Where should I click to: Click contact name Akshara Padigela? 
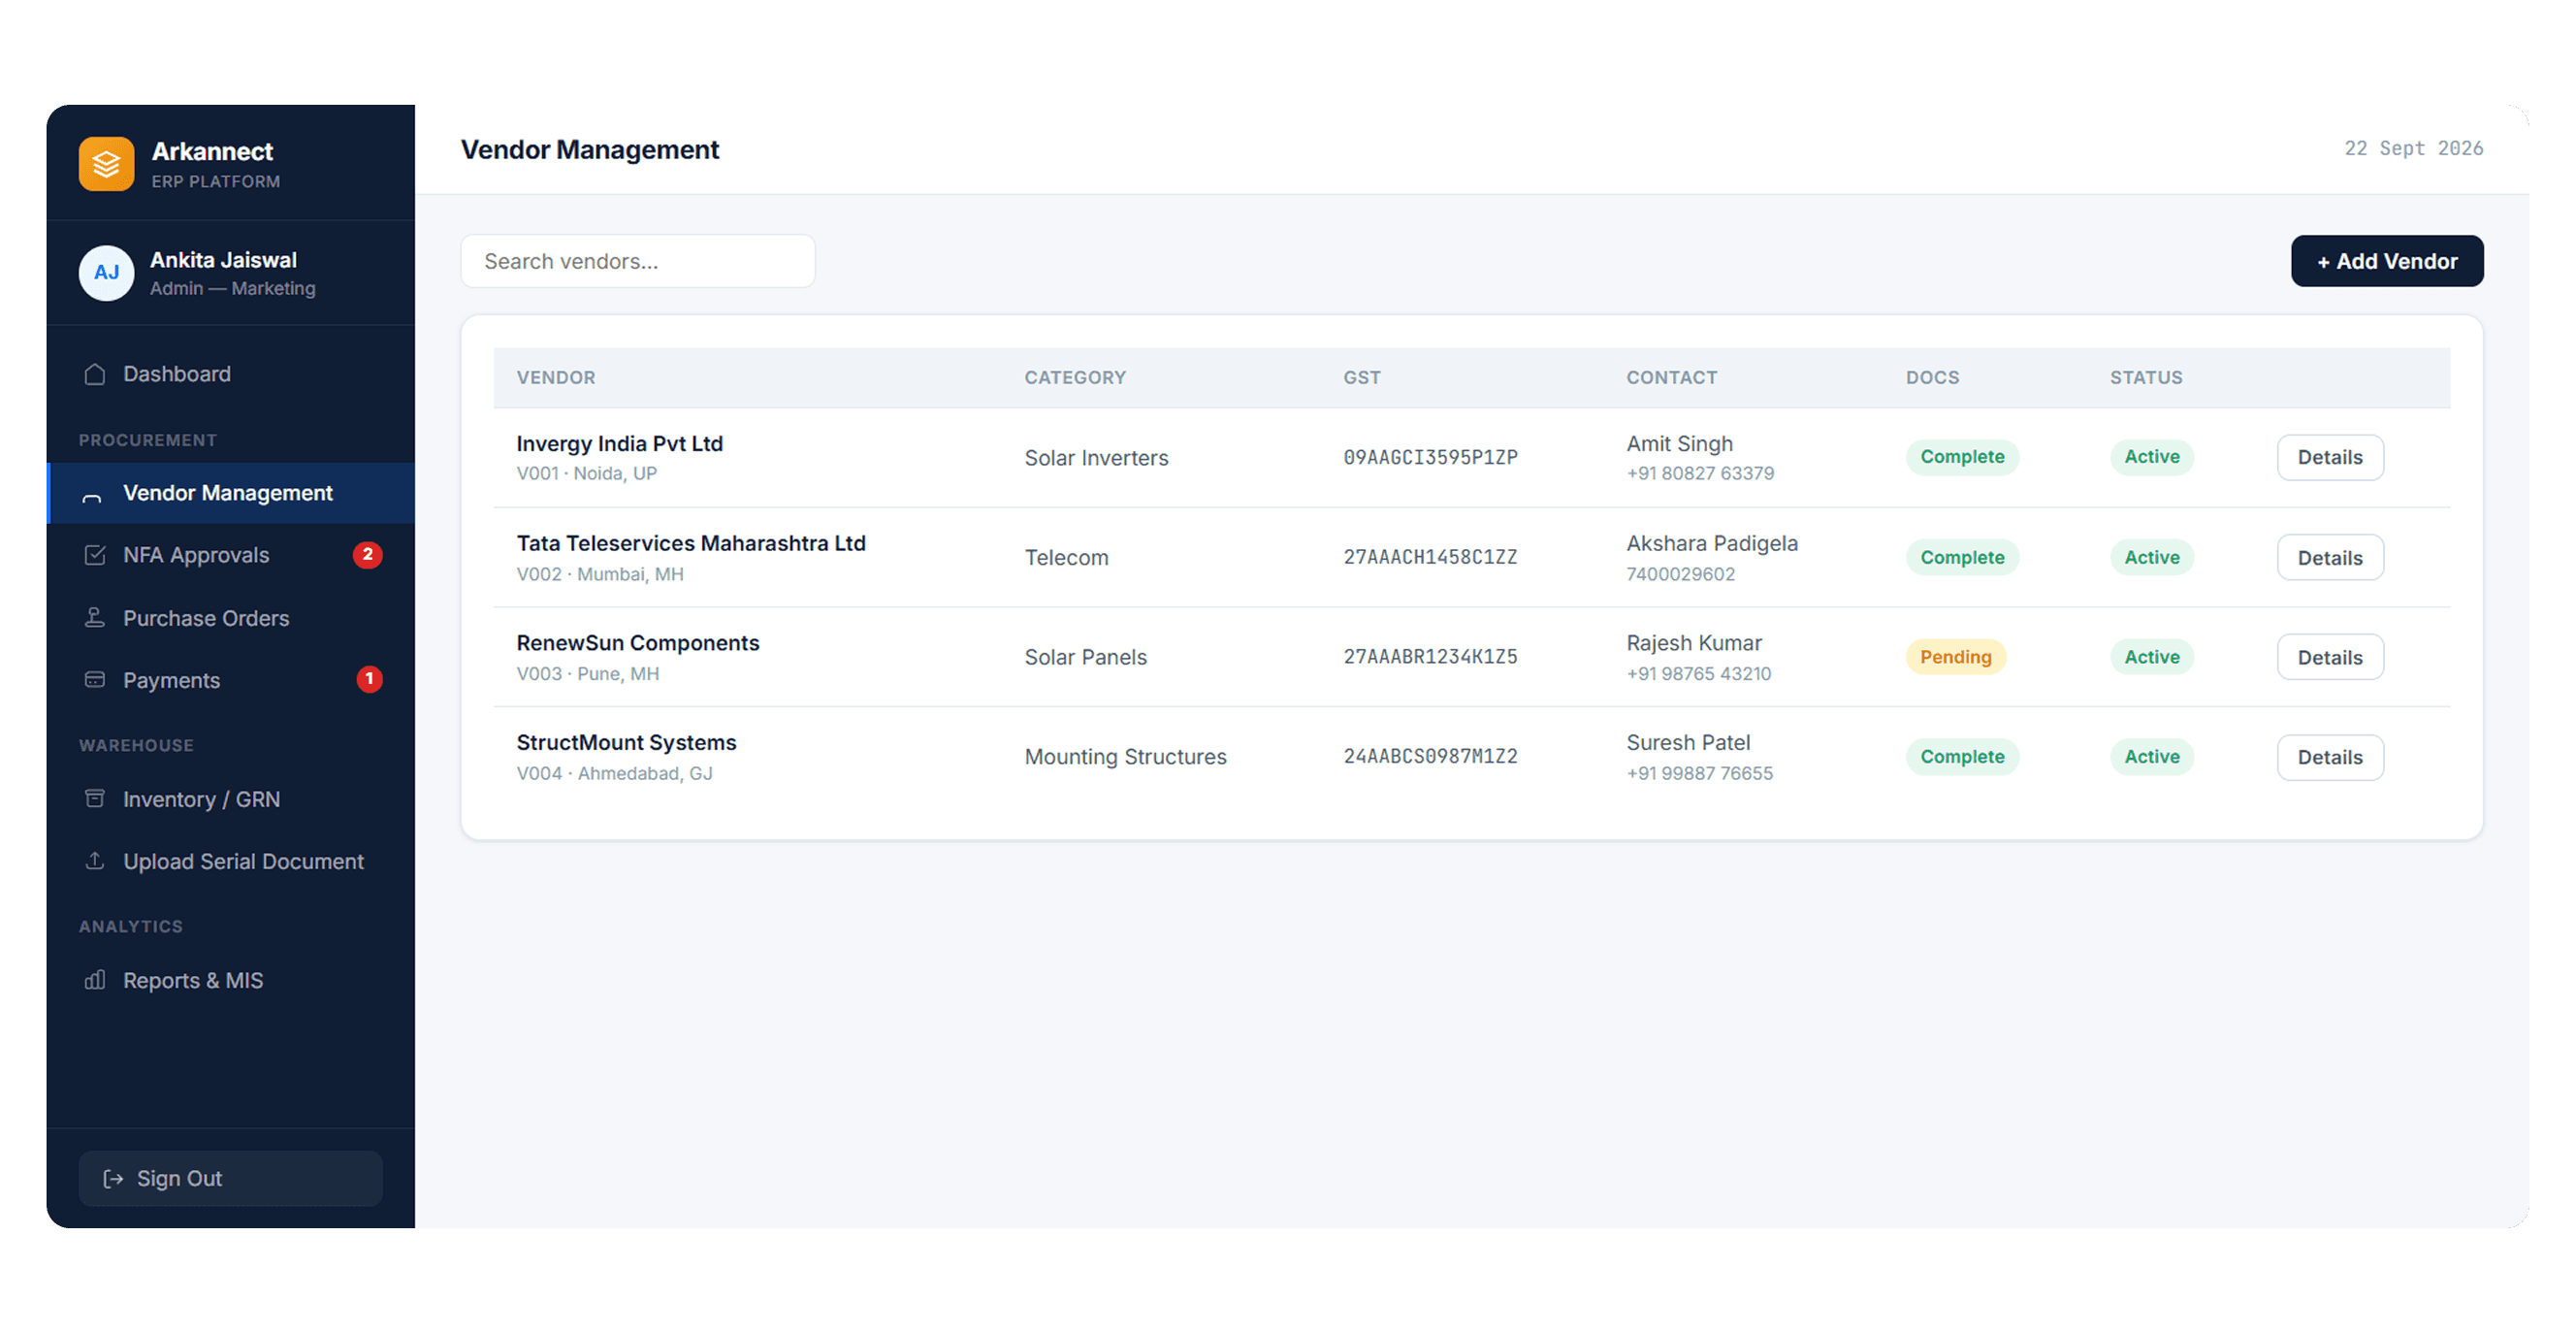point(1712,543)
